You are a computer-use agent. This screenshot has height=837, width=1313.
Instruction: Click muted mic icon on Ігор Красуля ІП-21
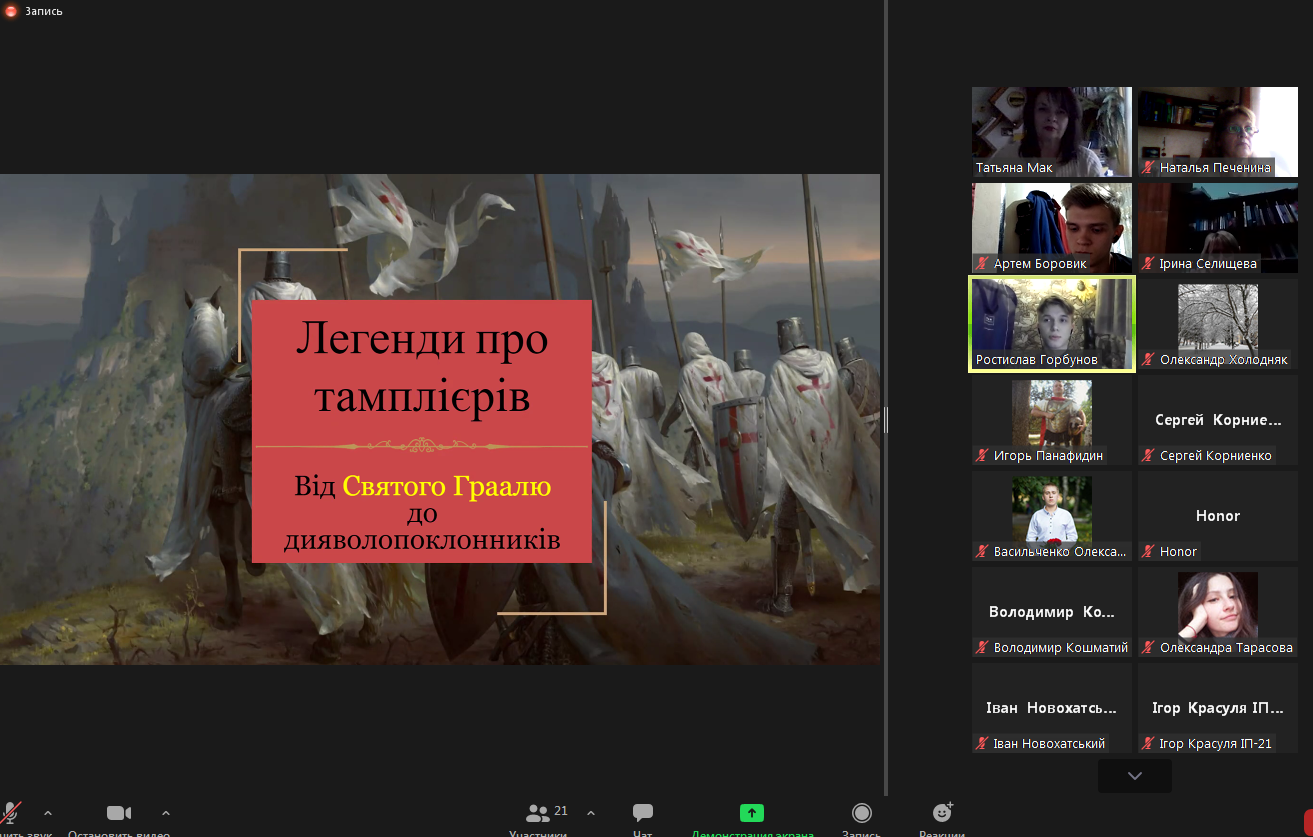pos(1149,744)
